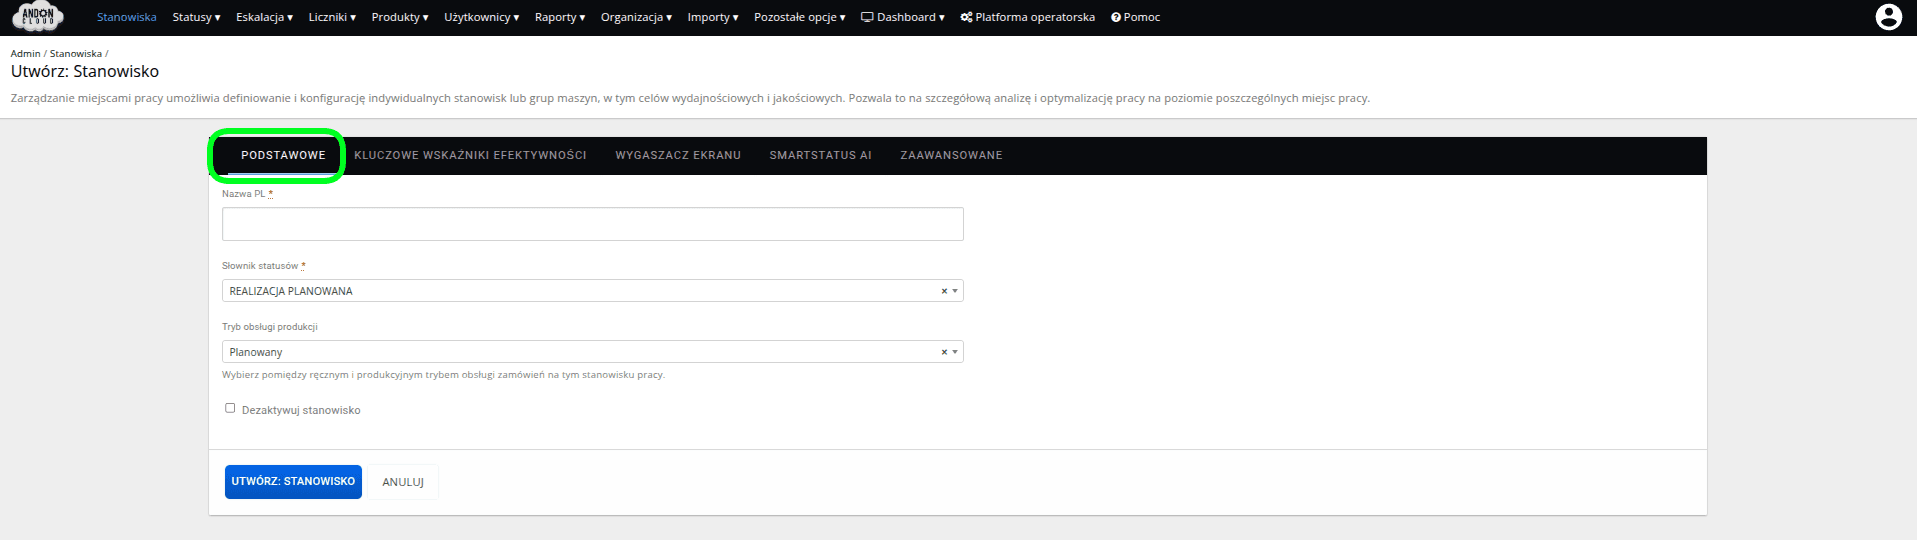Open Dashboard menu with monitor icon
1917x540 pixels.
click(x=902, y=17)
